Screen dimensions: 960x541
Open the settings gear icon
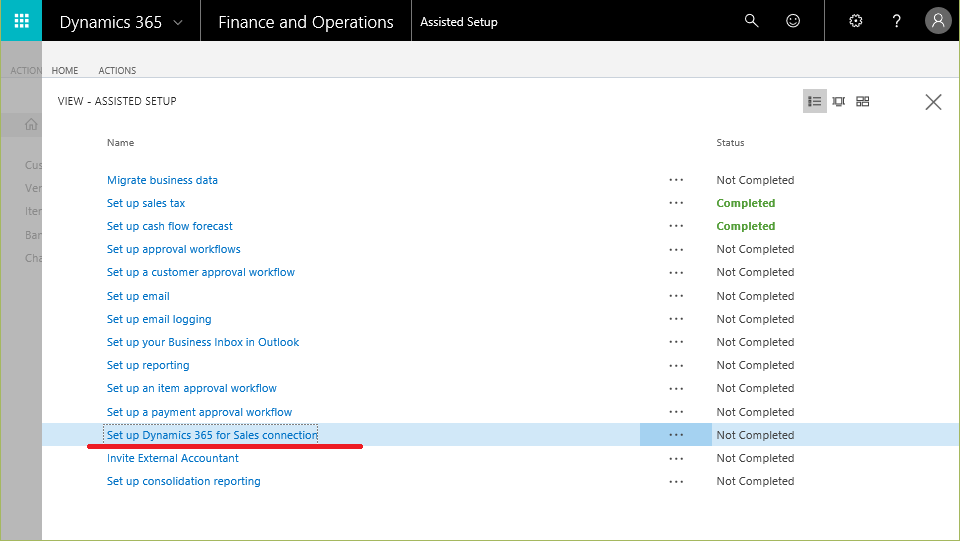click(x=855, y=21)
